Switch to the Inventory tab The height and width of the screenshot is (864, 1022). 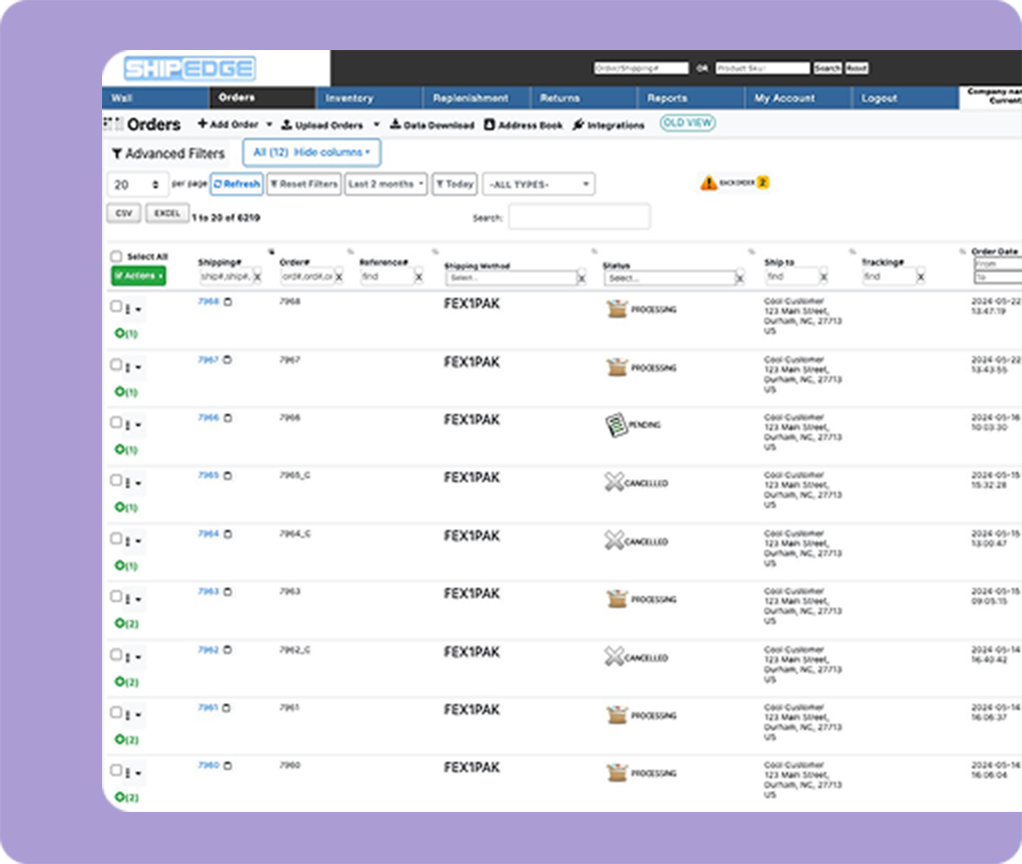point(349,98)
